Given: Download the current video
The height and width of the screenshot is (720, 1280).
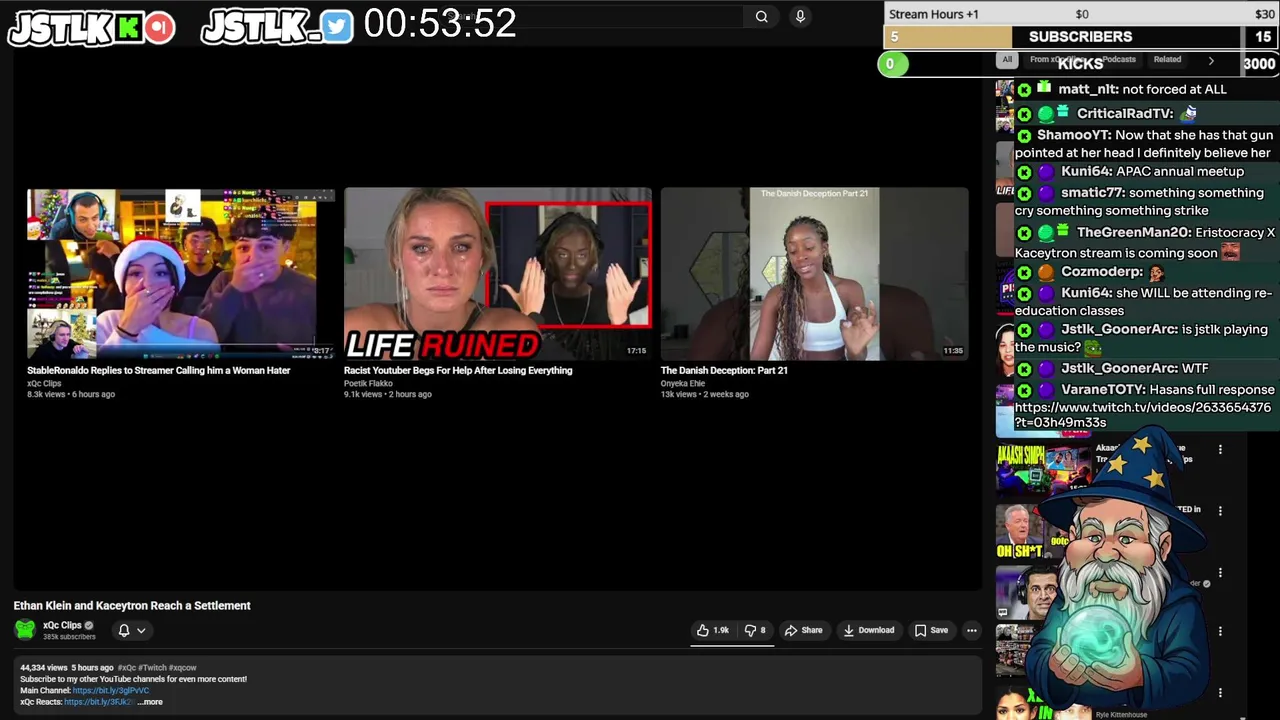Looking at the screenshot, I should tap(868, 630).
